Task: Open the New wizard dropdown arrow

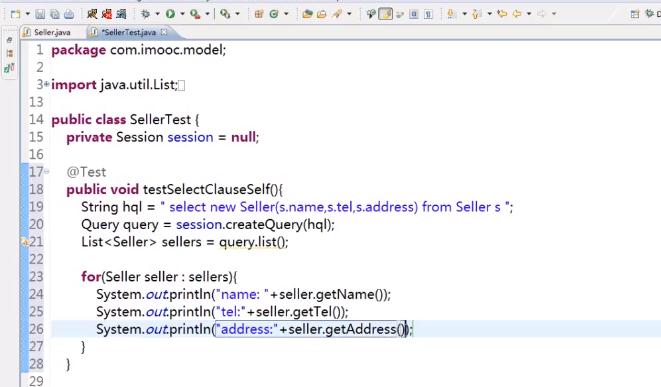Action: point(27,14)
